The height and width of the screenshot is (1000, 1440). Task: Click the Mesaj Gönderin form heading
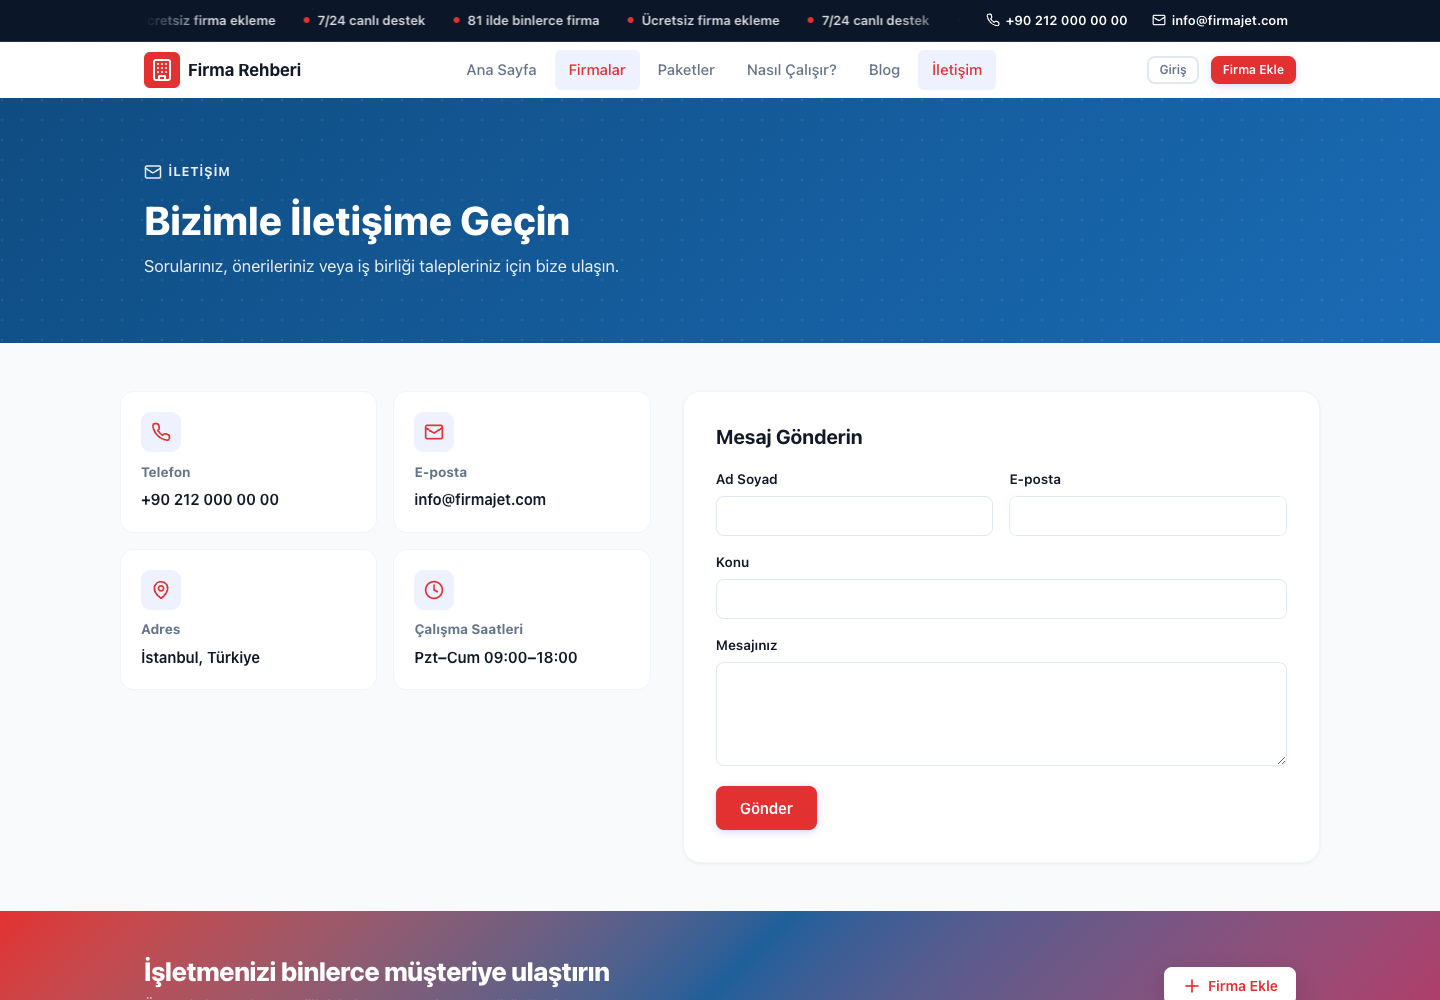click(x=789, y=437)
